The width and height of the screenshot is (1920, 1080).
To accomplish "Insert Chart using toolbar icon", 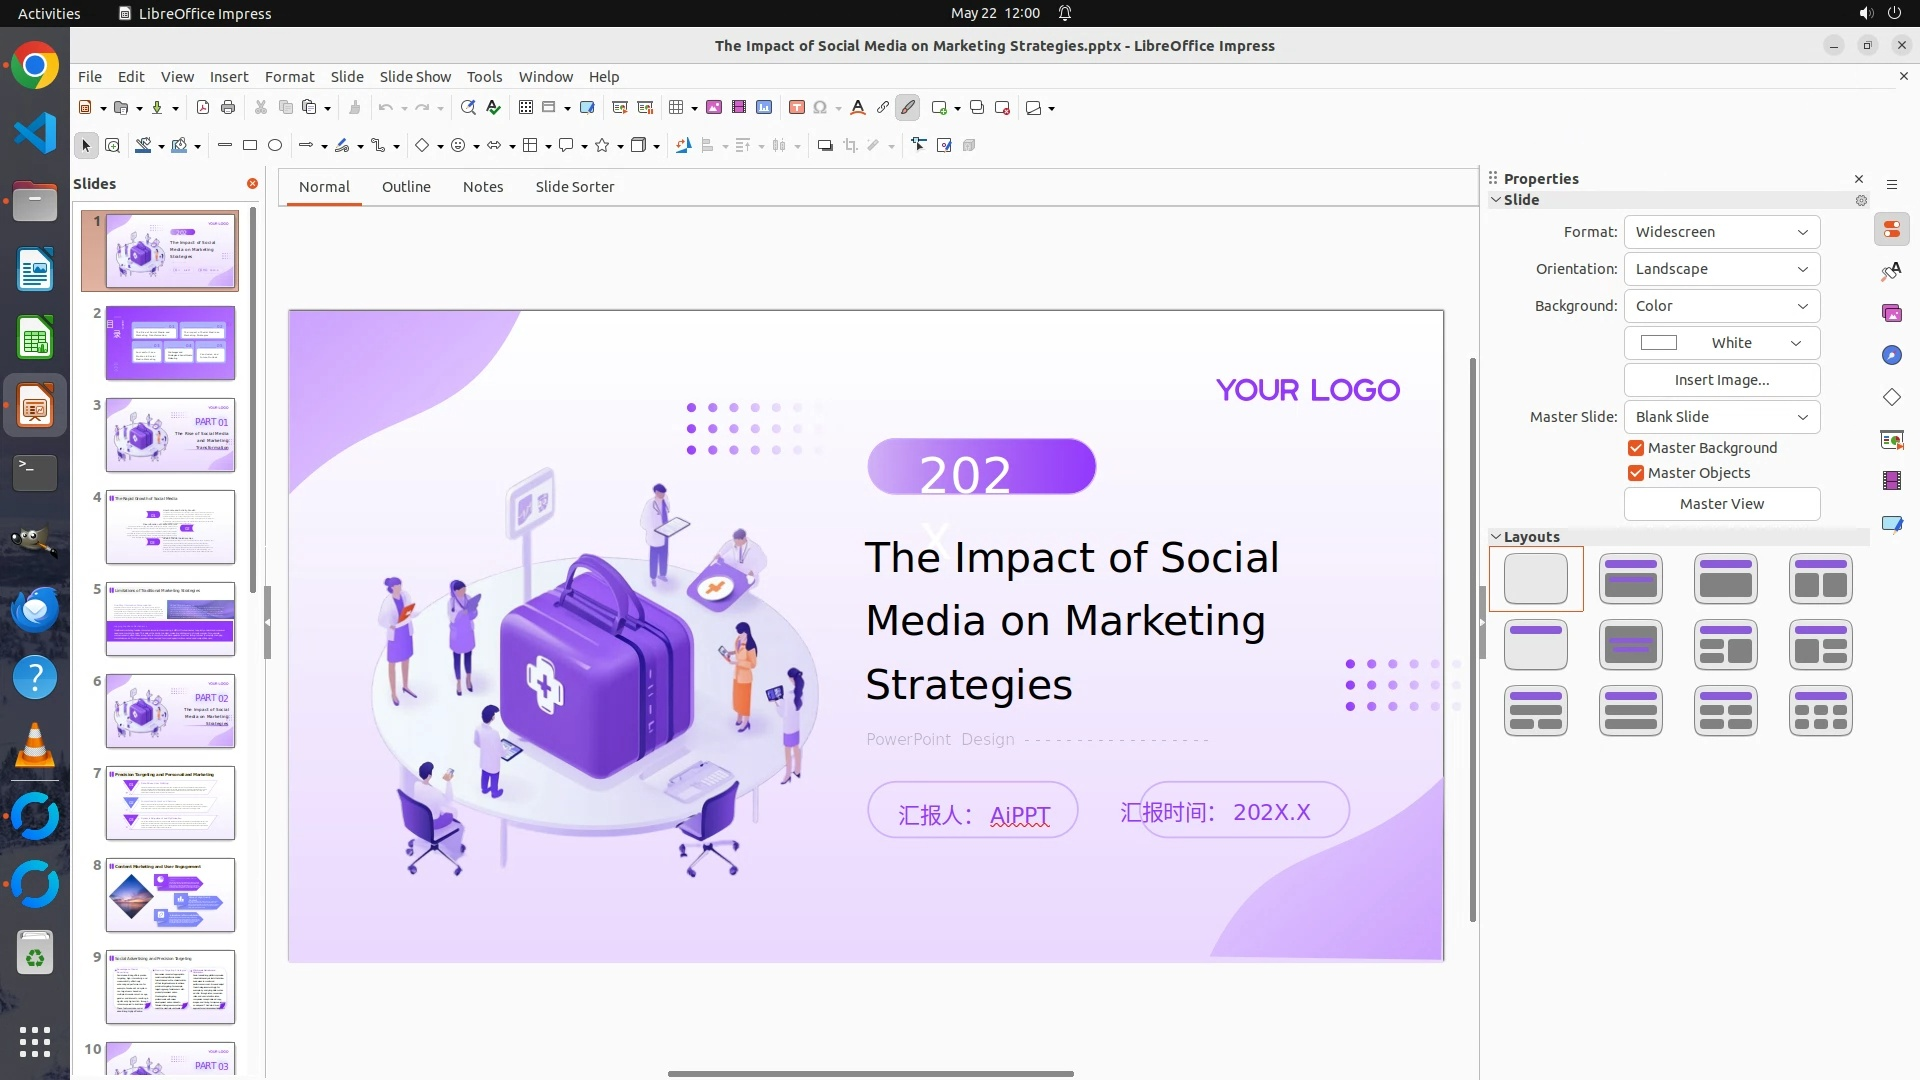I will [x=764, y=108].
